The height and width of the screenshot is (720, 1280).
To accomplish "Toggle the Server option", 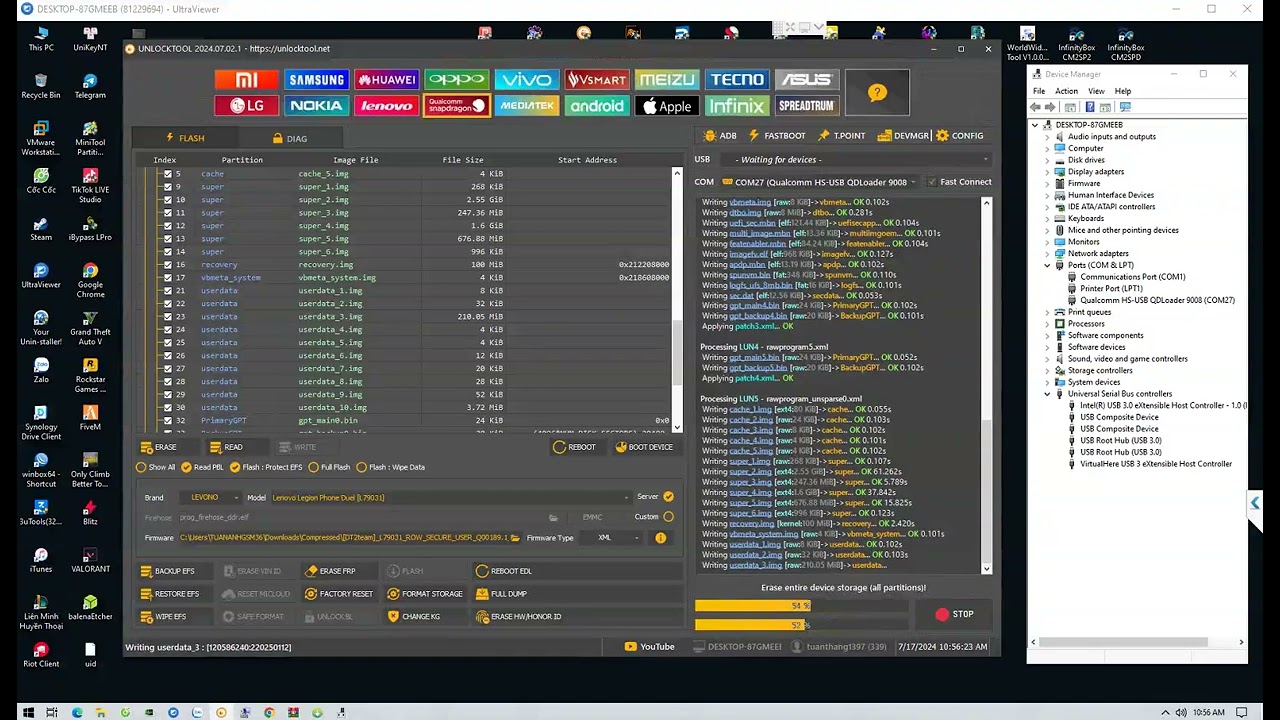I will tap(668, 497).
